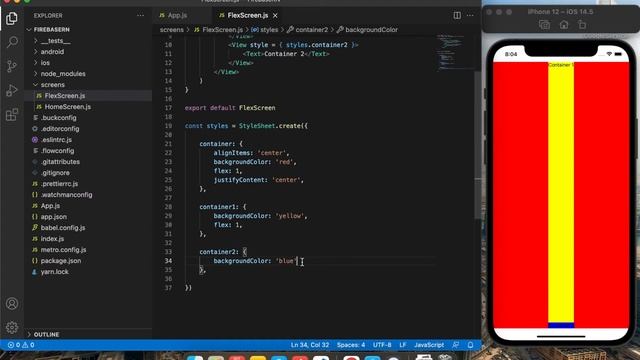Click line 17 export default FlexScreen
The width and height of the screenshot is (640, 360).
230,108
